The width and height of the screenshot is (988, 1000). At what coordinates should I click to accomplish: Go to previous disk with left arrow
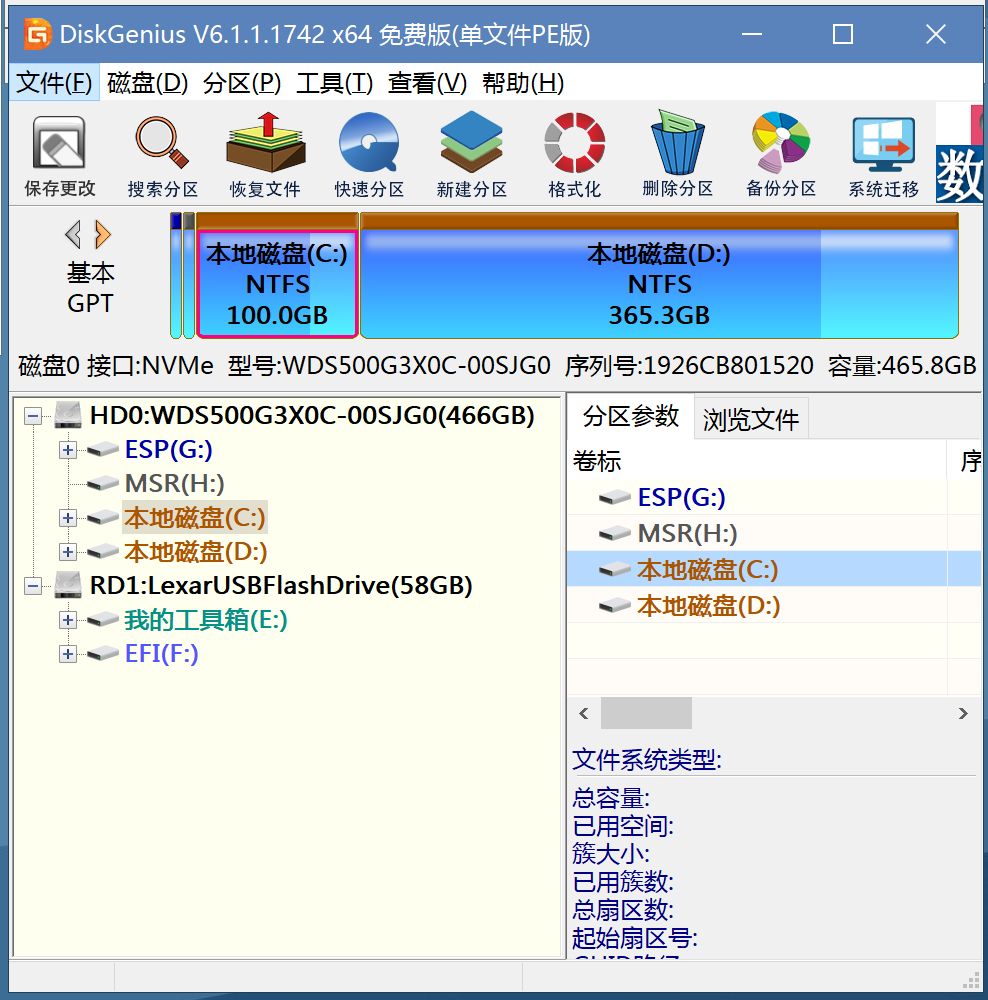73,235
